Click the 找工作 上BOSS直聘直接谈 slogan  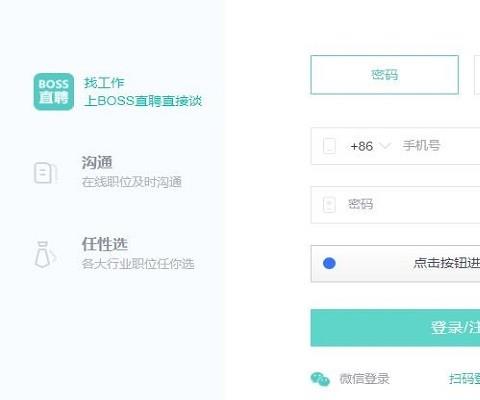coord(143,92)
